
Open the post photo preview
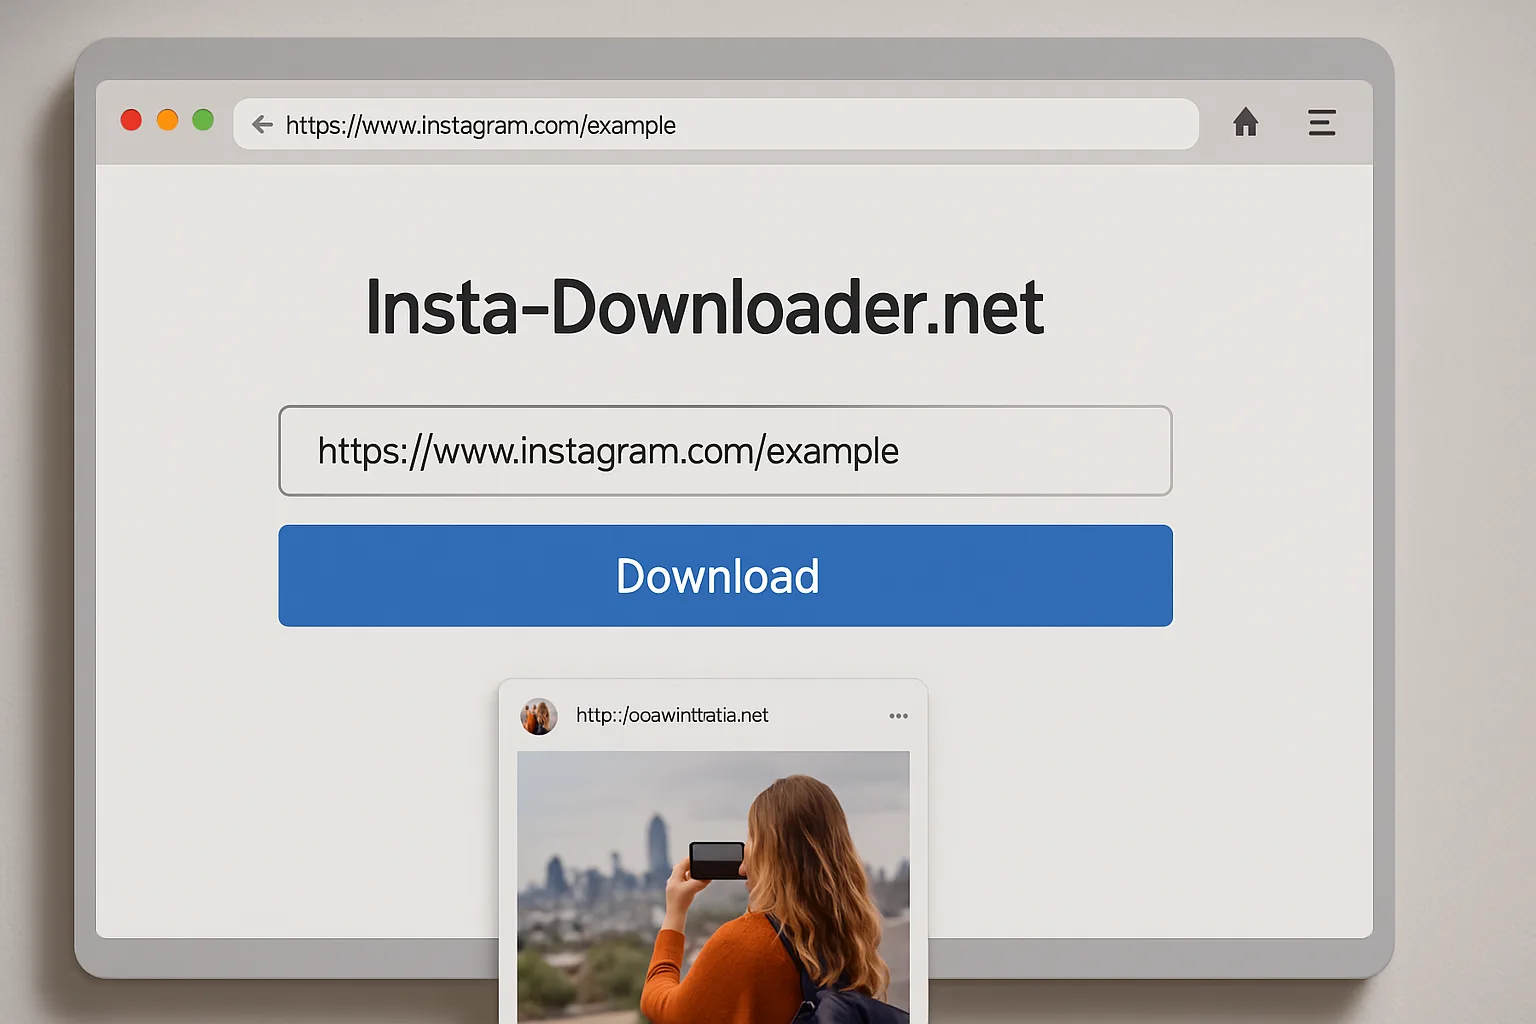713,887
